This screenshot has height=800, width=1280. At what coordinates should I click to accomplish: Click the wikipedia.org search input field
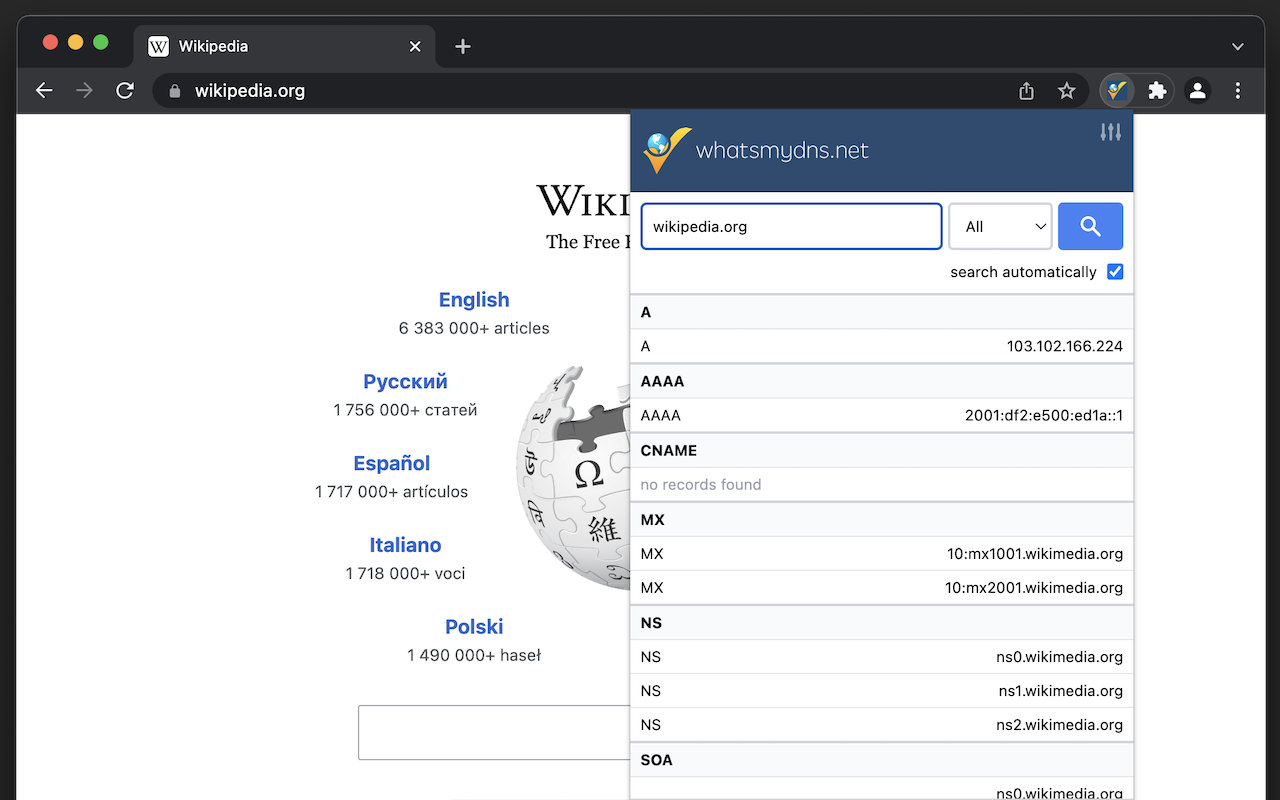coord(791,226)
